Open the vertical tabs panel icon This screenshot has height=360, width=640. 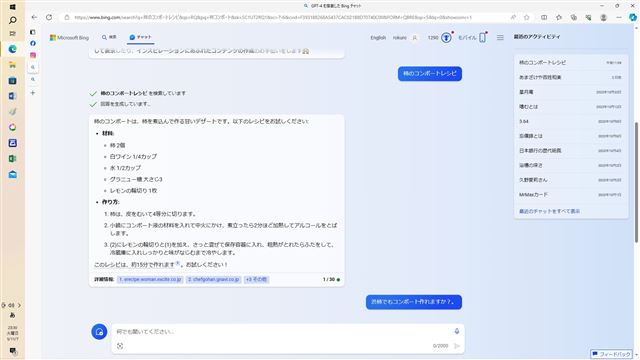33,32
